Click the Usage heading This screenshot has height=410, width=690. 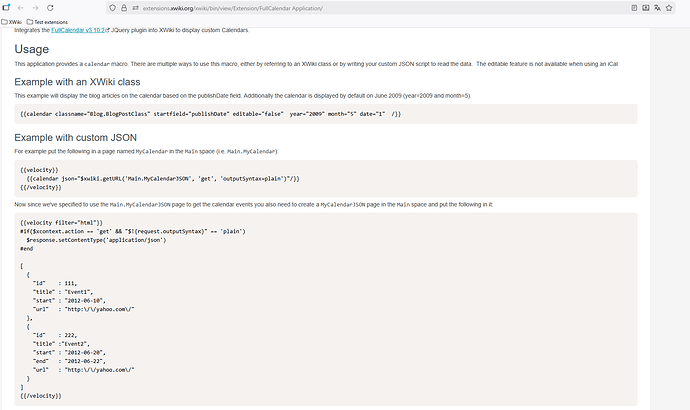[31, 48]
